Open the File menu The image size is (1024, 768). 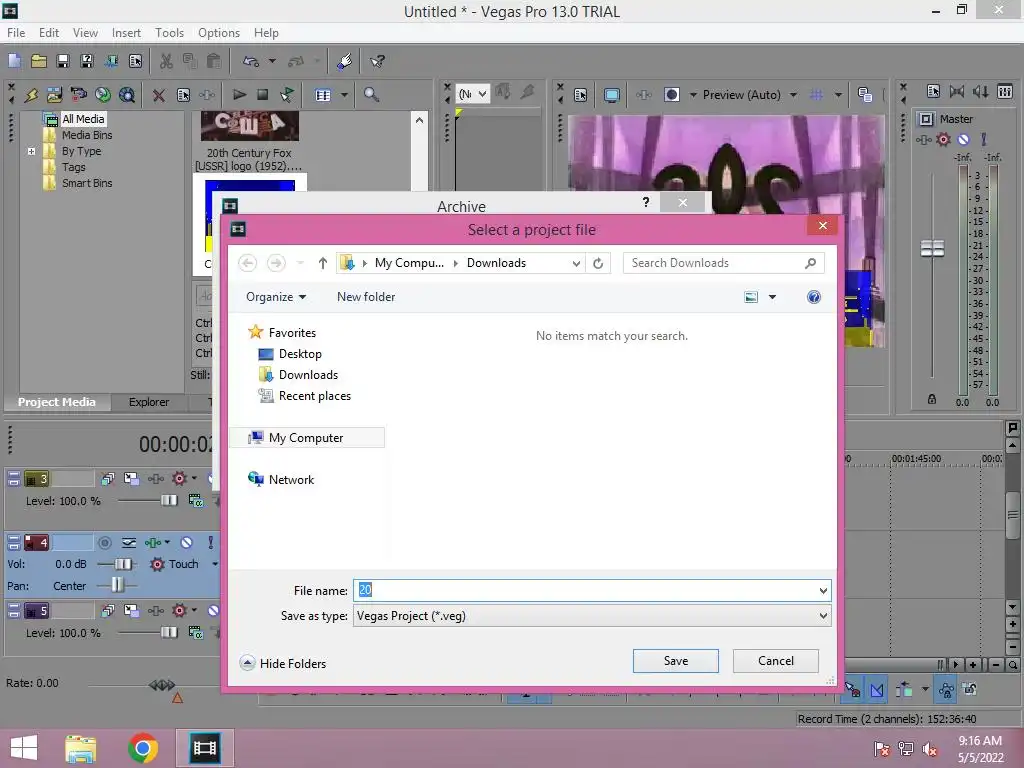(16, 33)
